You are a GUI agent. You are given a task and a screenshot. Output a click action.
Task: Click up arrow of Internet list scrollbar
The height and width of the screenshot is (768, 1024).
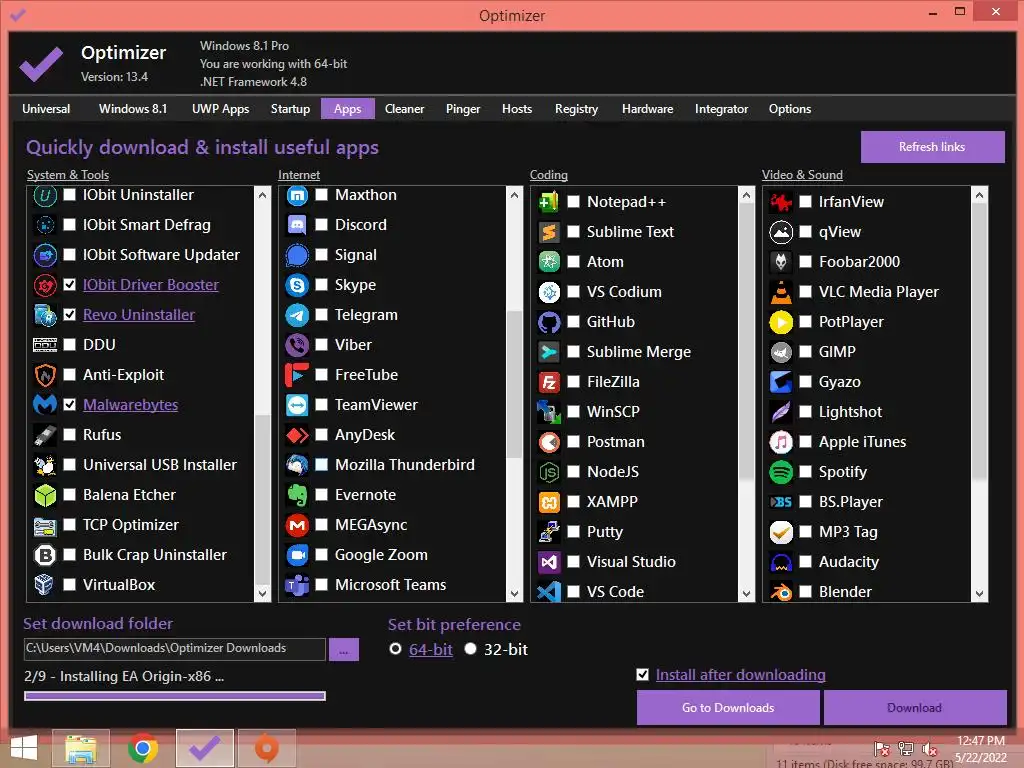point(515,195)
